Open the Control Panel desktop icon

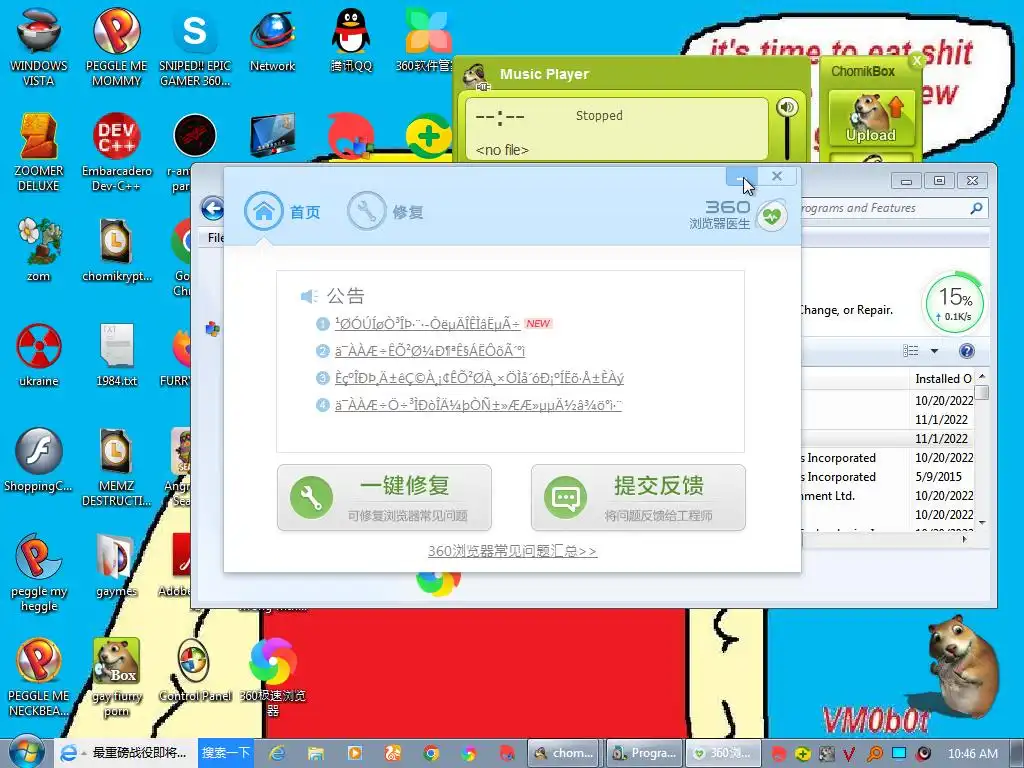(195, 671)
